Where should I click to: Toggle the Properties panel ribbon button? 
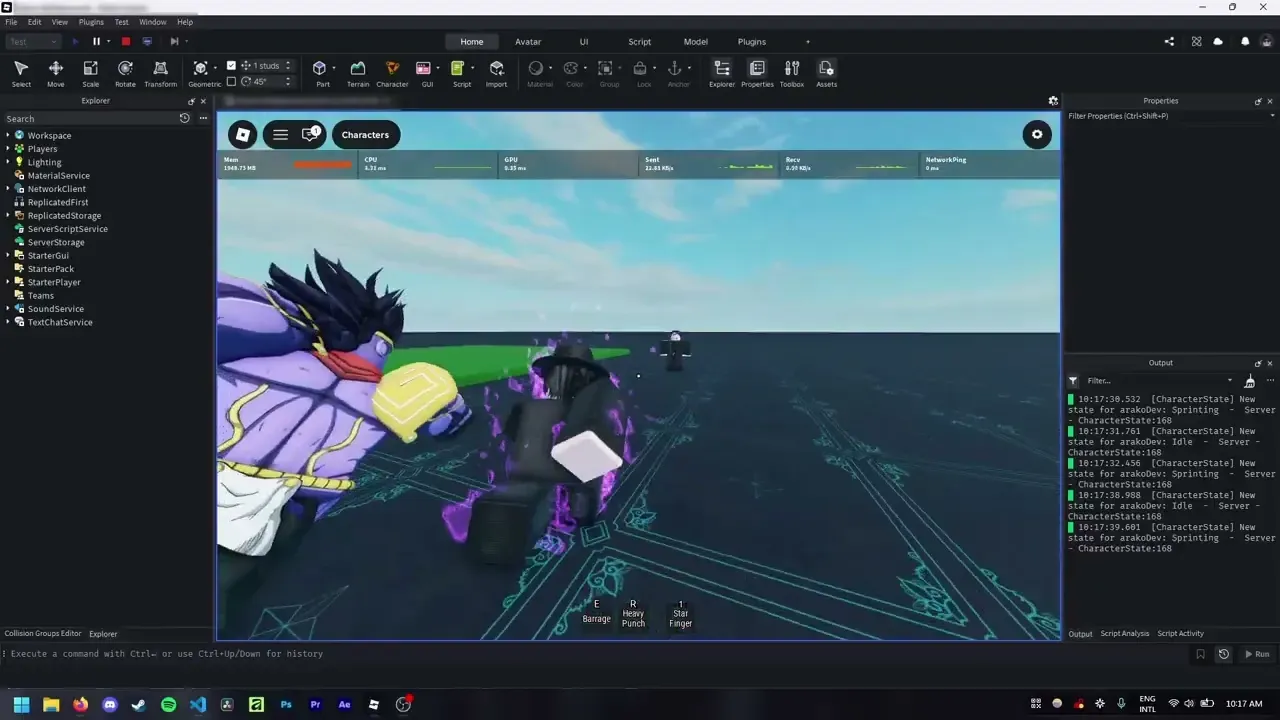(x=757, y=73)
